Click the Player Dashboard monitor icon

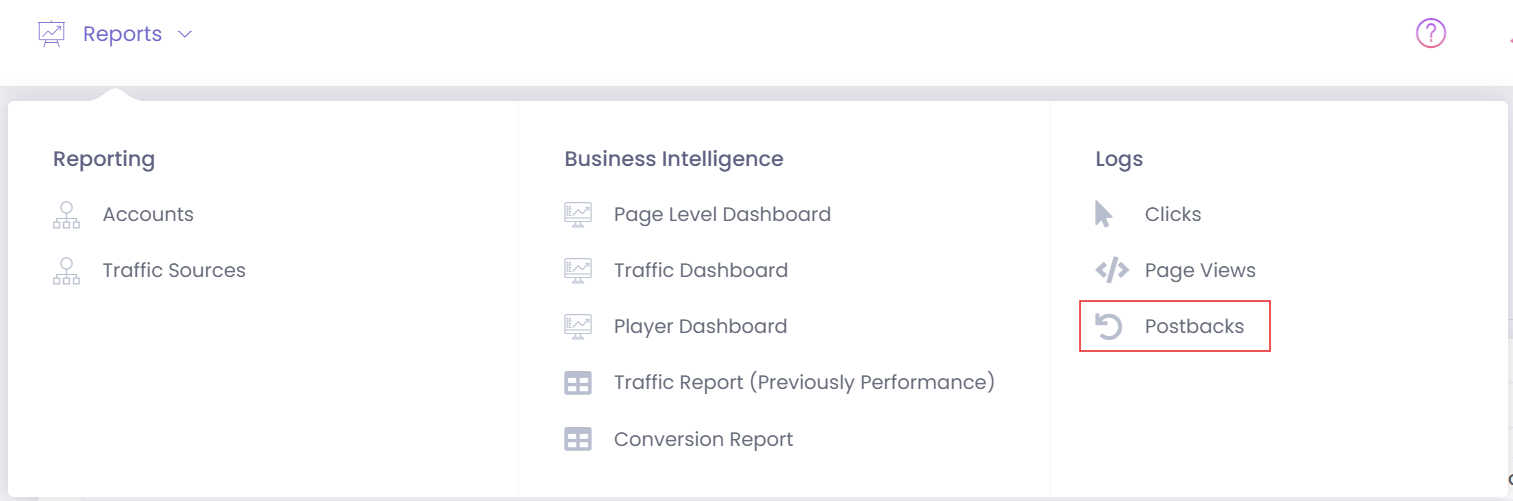(578, 326)
